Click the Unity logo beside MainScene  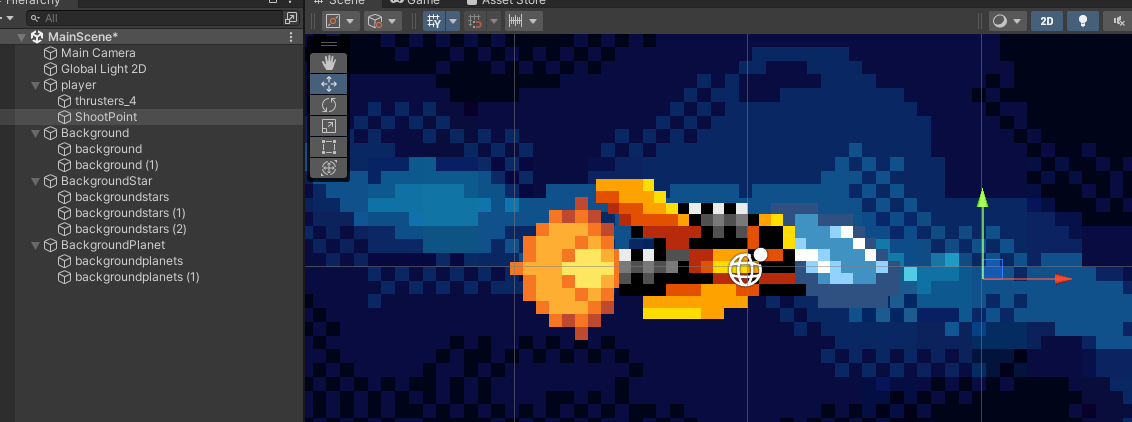(37, 37)
